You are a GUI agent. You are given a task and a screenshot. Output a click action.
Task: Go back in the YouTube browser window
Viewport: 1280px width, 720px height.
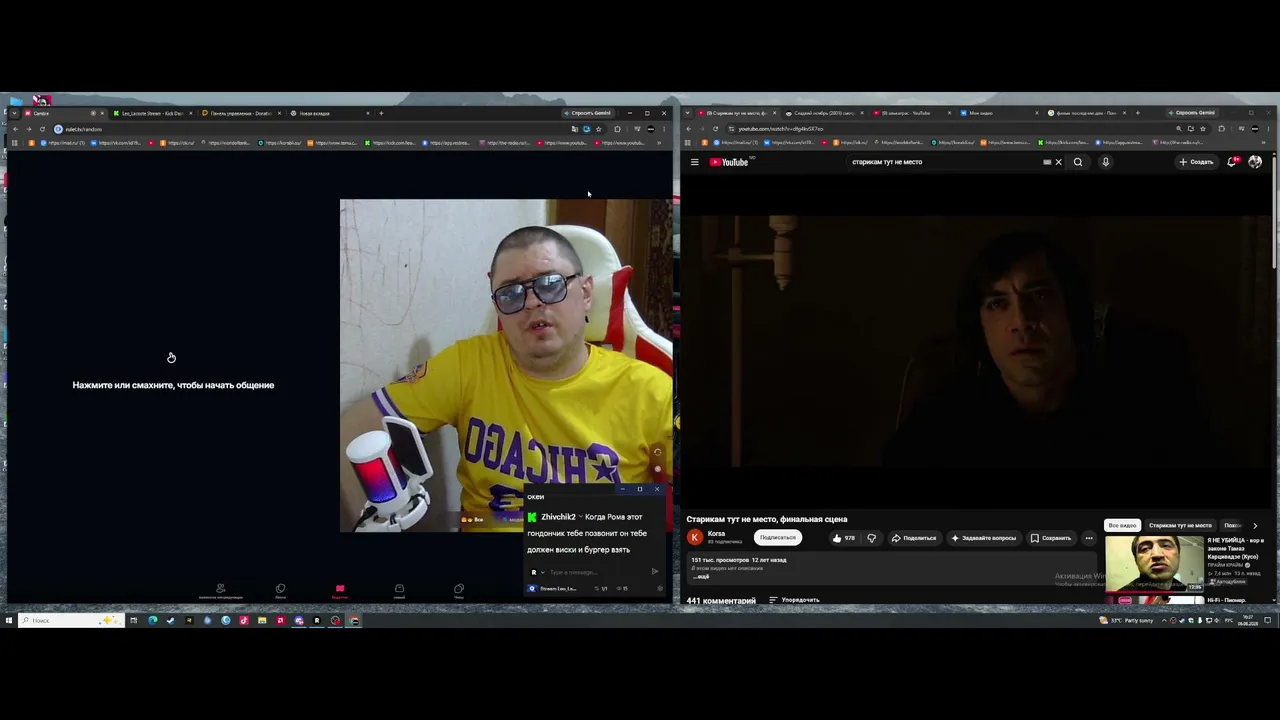tap(688, 129)
